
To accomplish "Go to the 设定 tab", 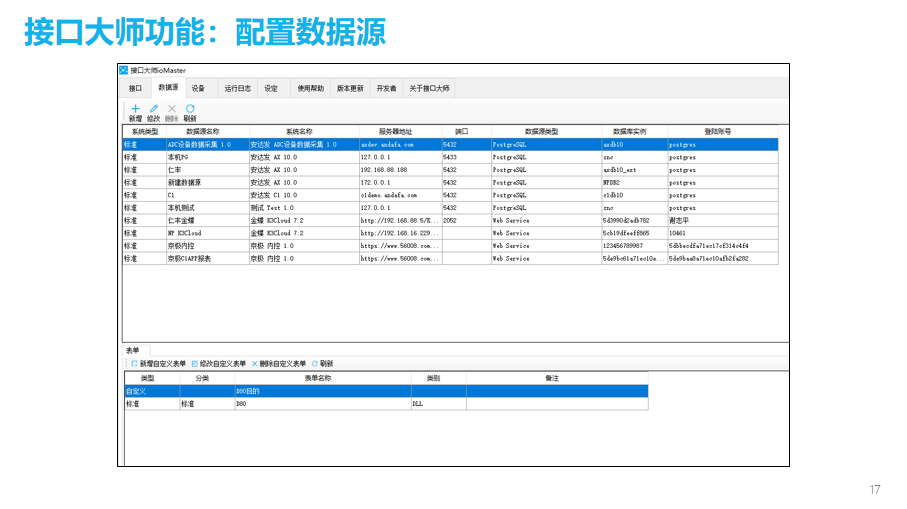I will [271, 88].
